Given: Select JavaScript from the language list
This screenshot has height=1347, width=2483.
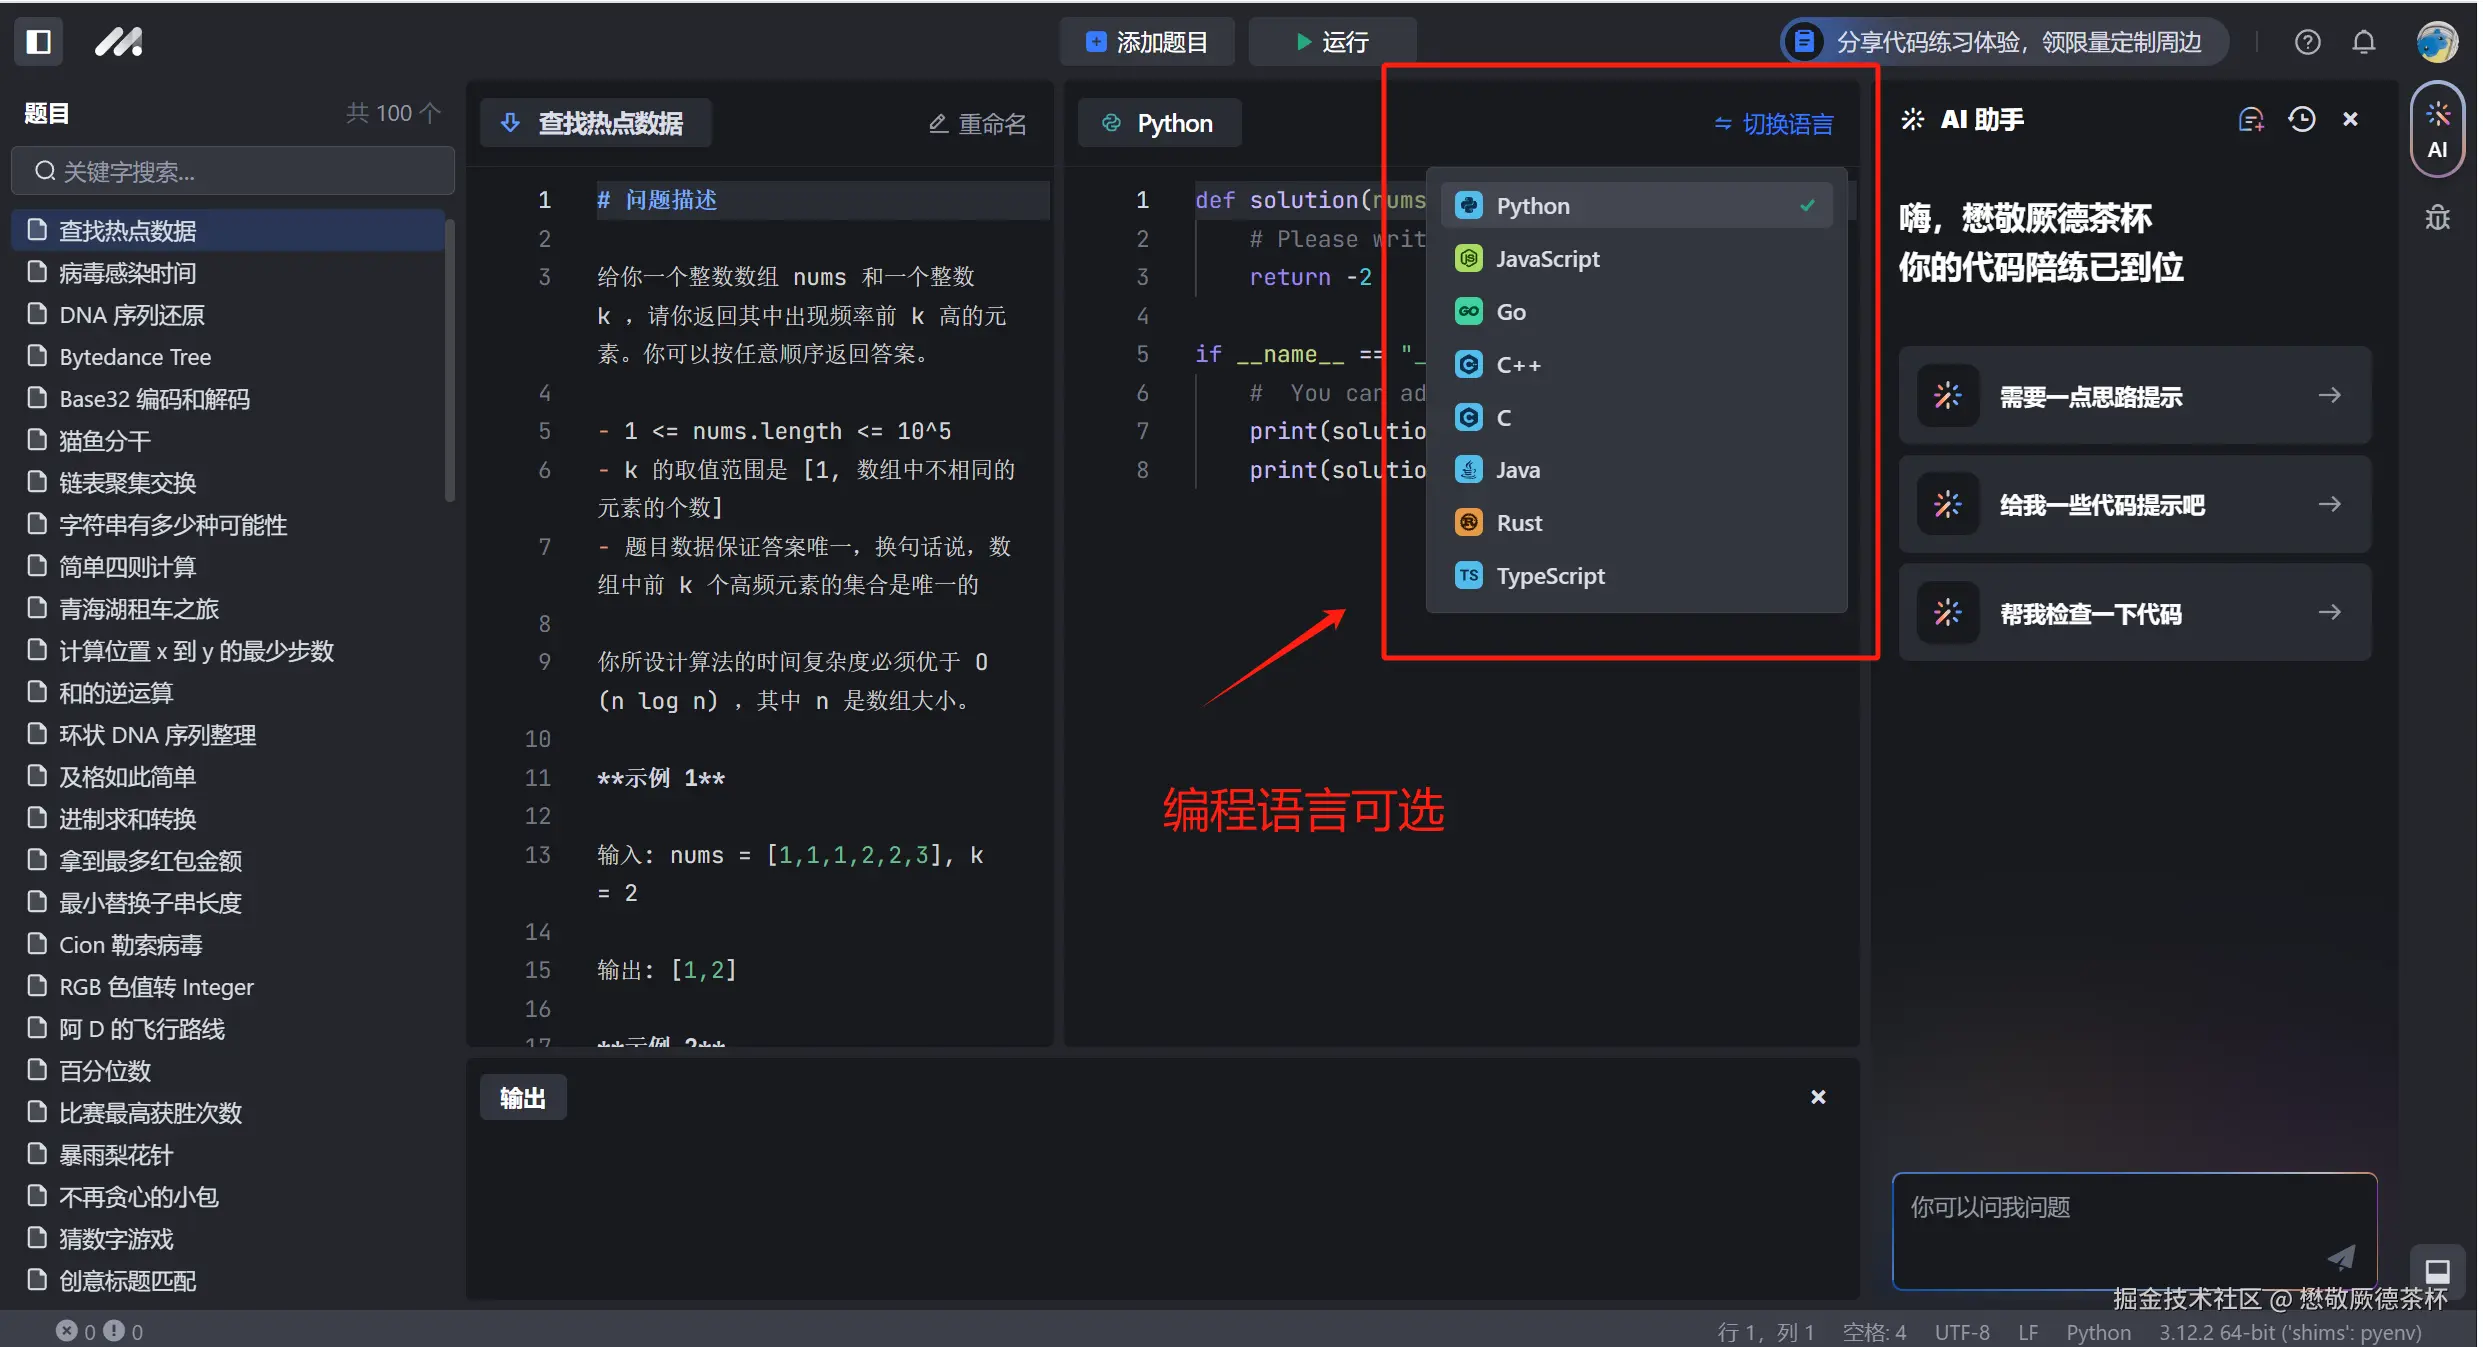Looking at the screenshot, I should click(1547, 259).
